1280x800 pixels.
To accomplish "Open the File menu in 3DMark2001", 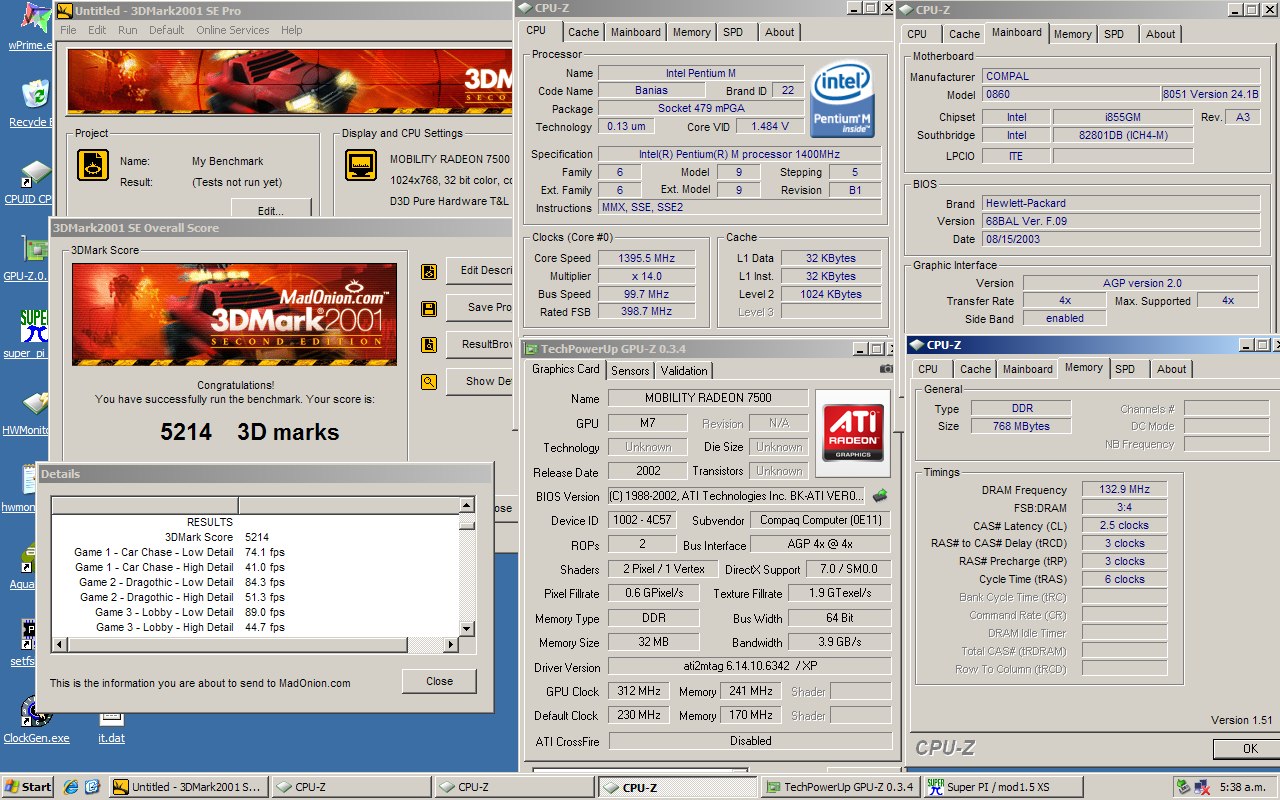I will [68, 30].
